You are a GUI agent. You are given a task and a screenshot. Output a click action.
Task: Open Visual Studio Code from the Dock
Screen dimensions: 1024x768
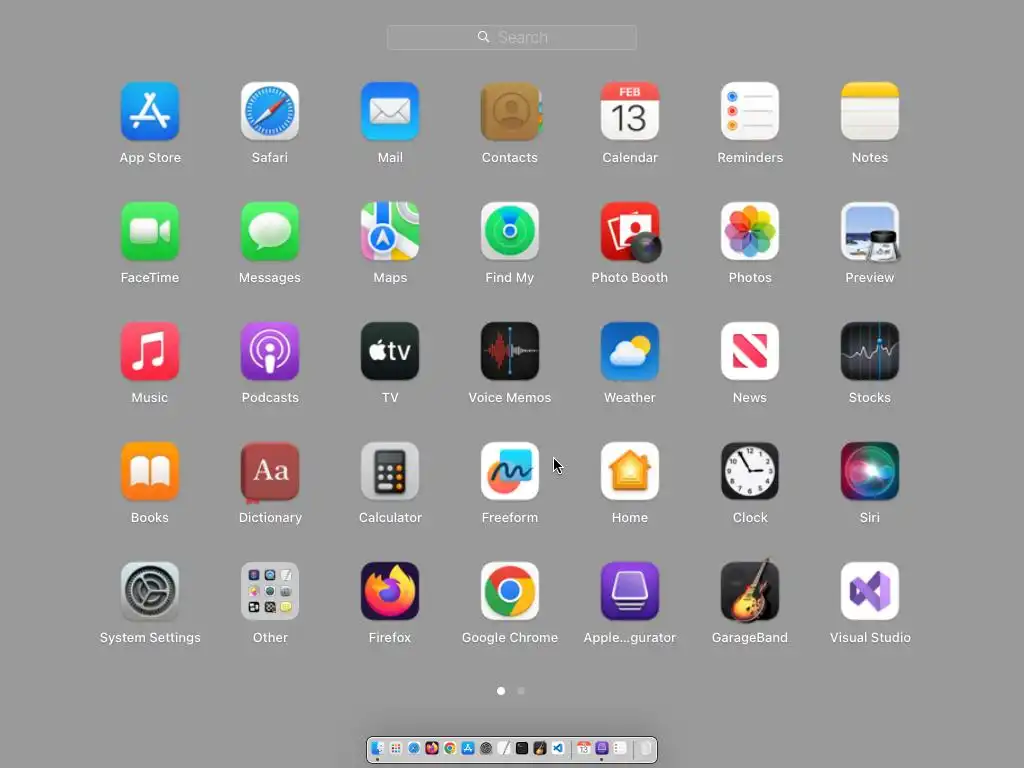point(558,748)
